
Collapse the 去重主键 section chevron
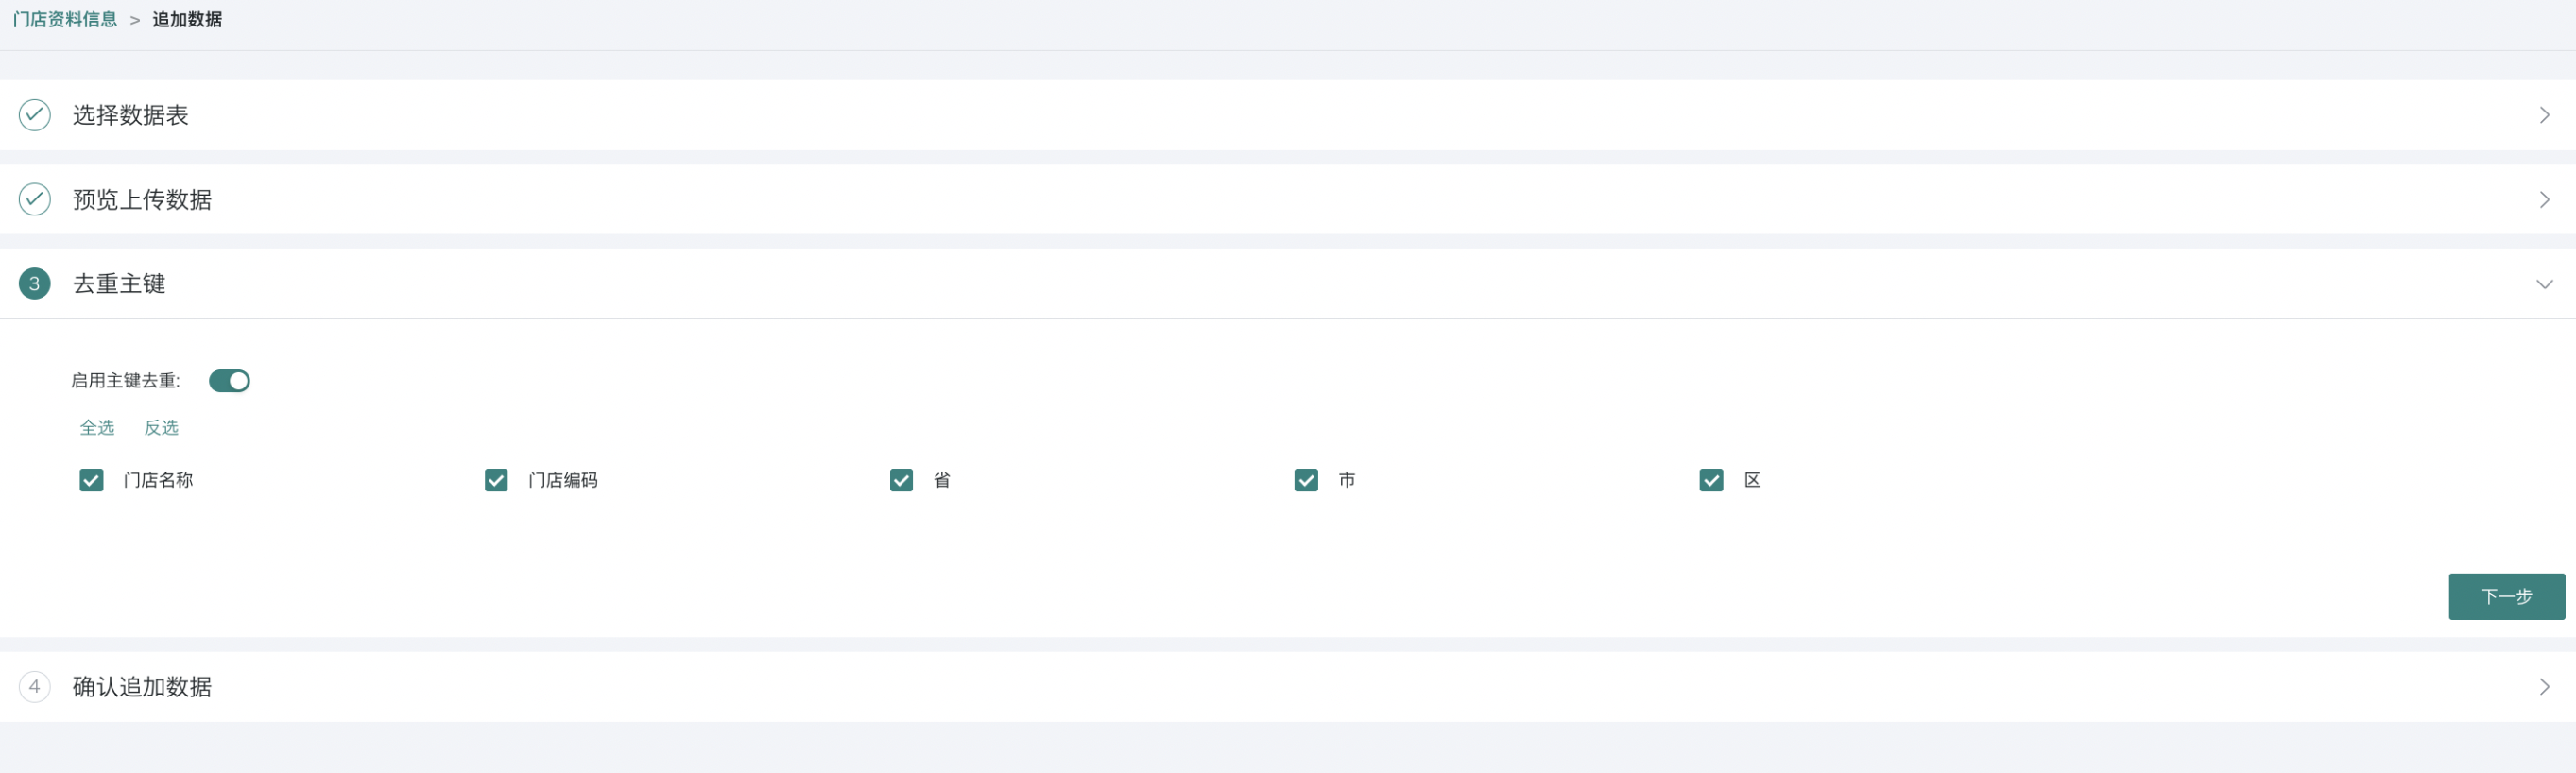[x=2544, y=284]
